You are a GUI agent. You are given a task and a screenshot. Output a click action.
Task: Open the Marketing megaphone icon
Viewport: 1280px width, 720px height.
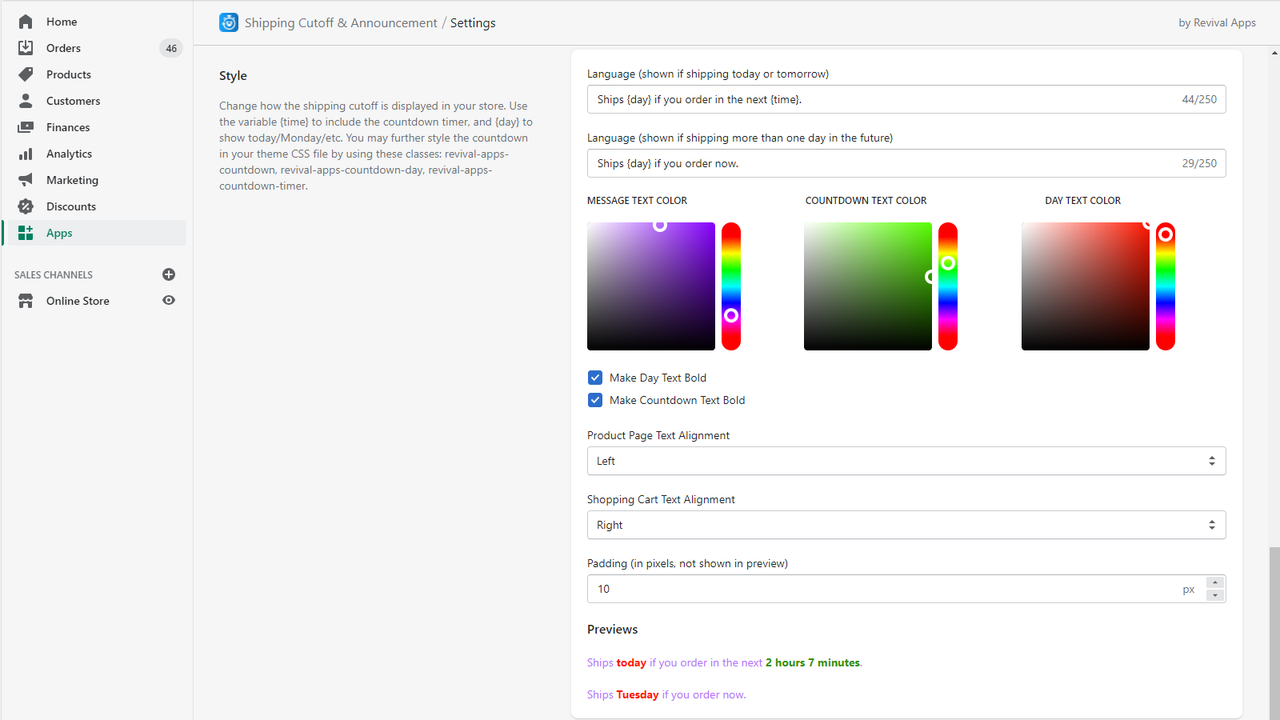26,180
